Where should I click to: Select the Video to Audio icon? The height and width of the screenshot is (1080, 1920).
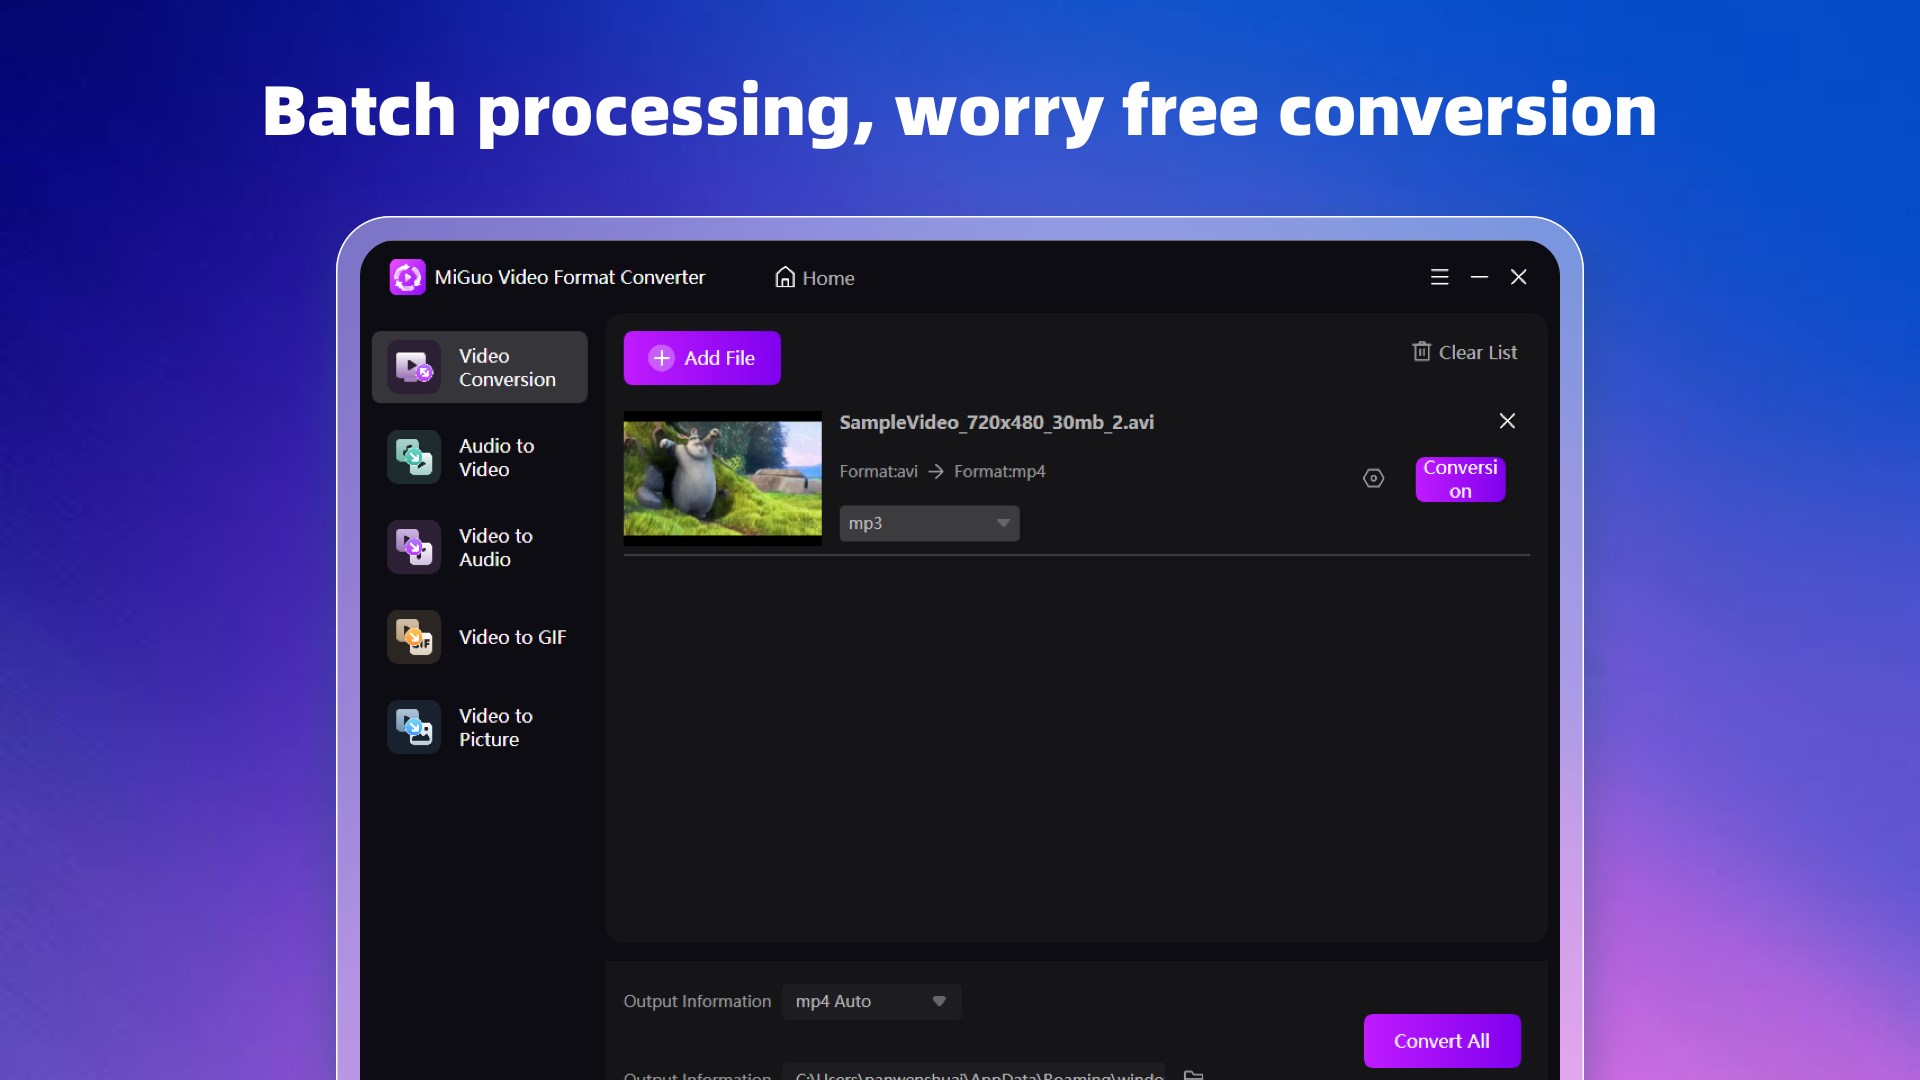[414, 547]
